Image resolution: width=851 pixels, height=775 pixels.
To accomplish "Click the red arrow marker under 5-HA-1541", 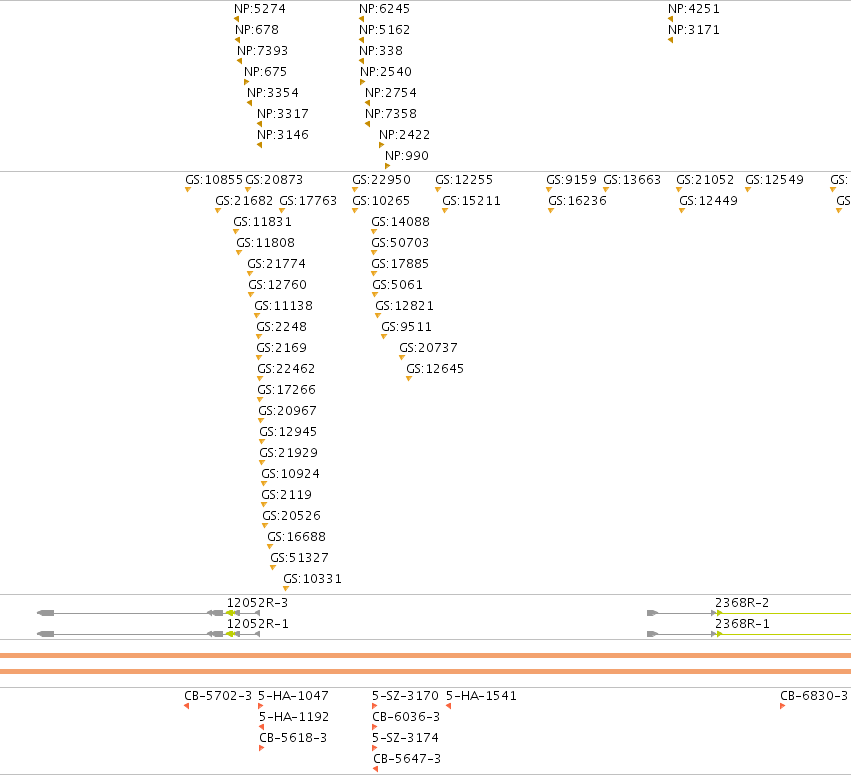I will [x=448, y=706].
